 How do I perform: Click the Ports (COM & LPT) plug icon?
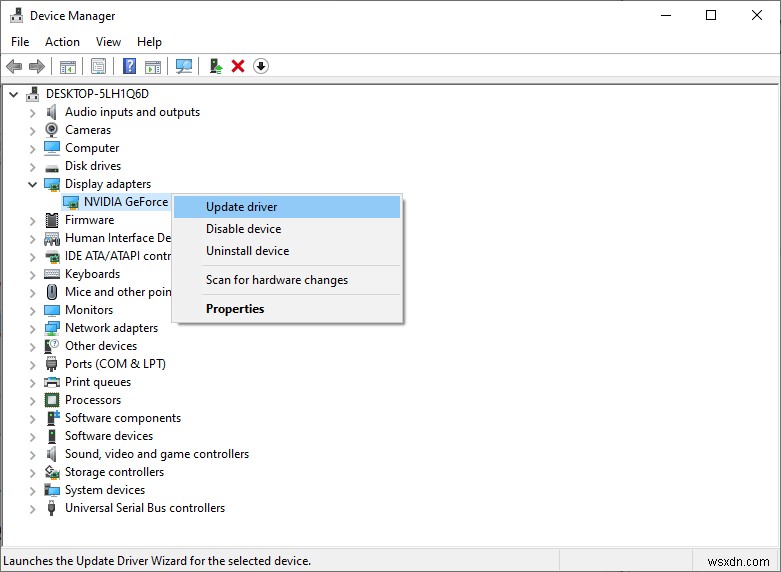pos(52,364)
